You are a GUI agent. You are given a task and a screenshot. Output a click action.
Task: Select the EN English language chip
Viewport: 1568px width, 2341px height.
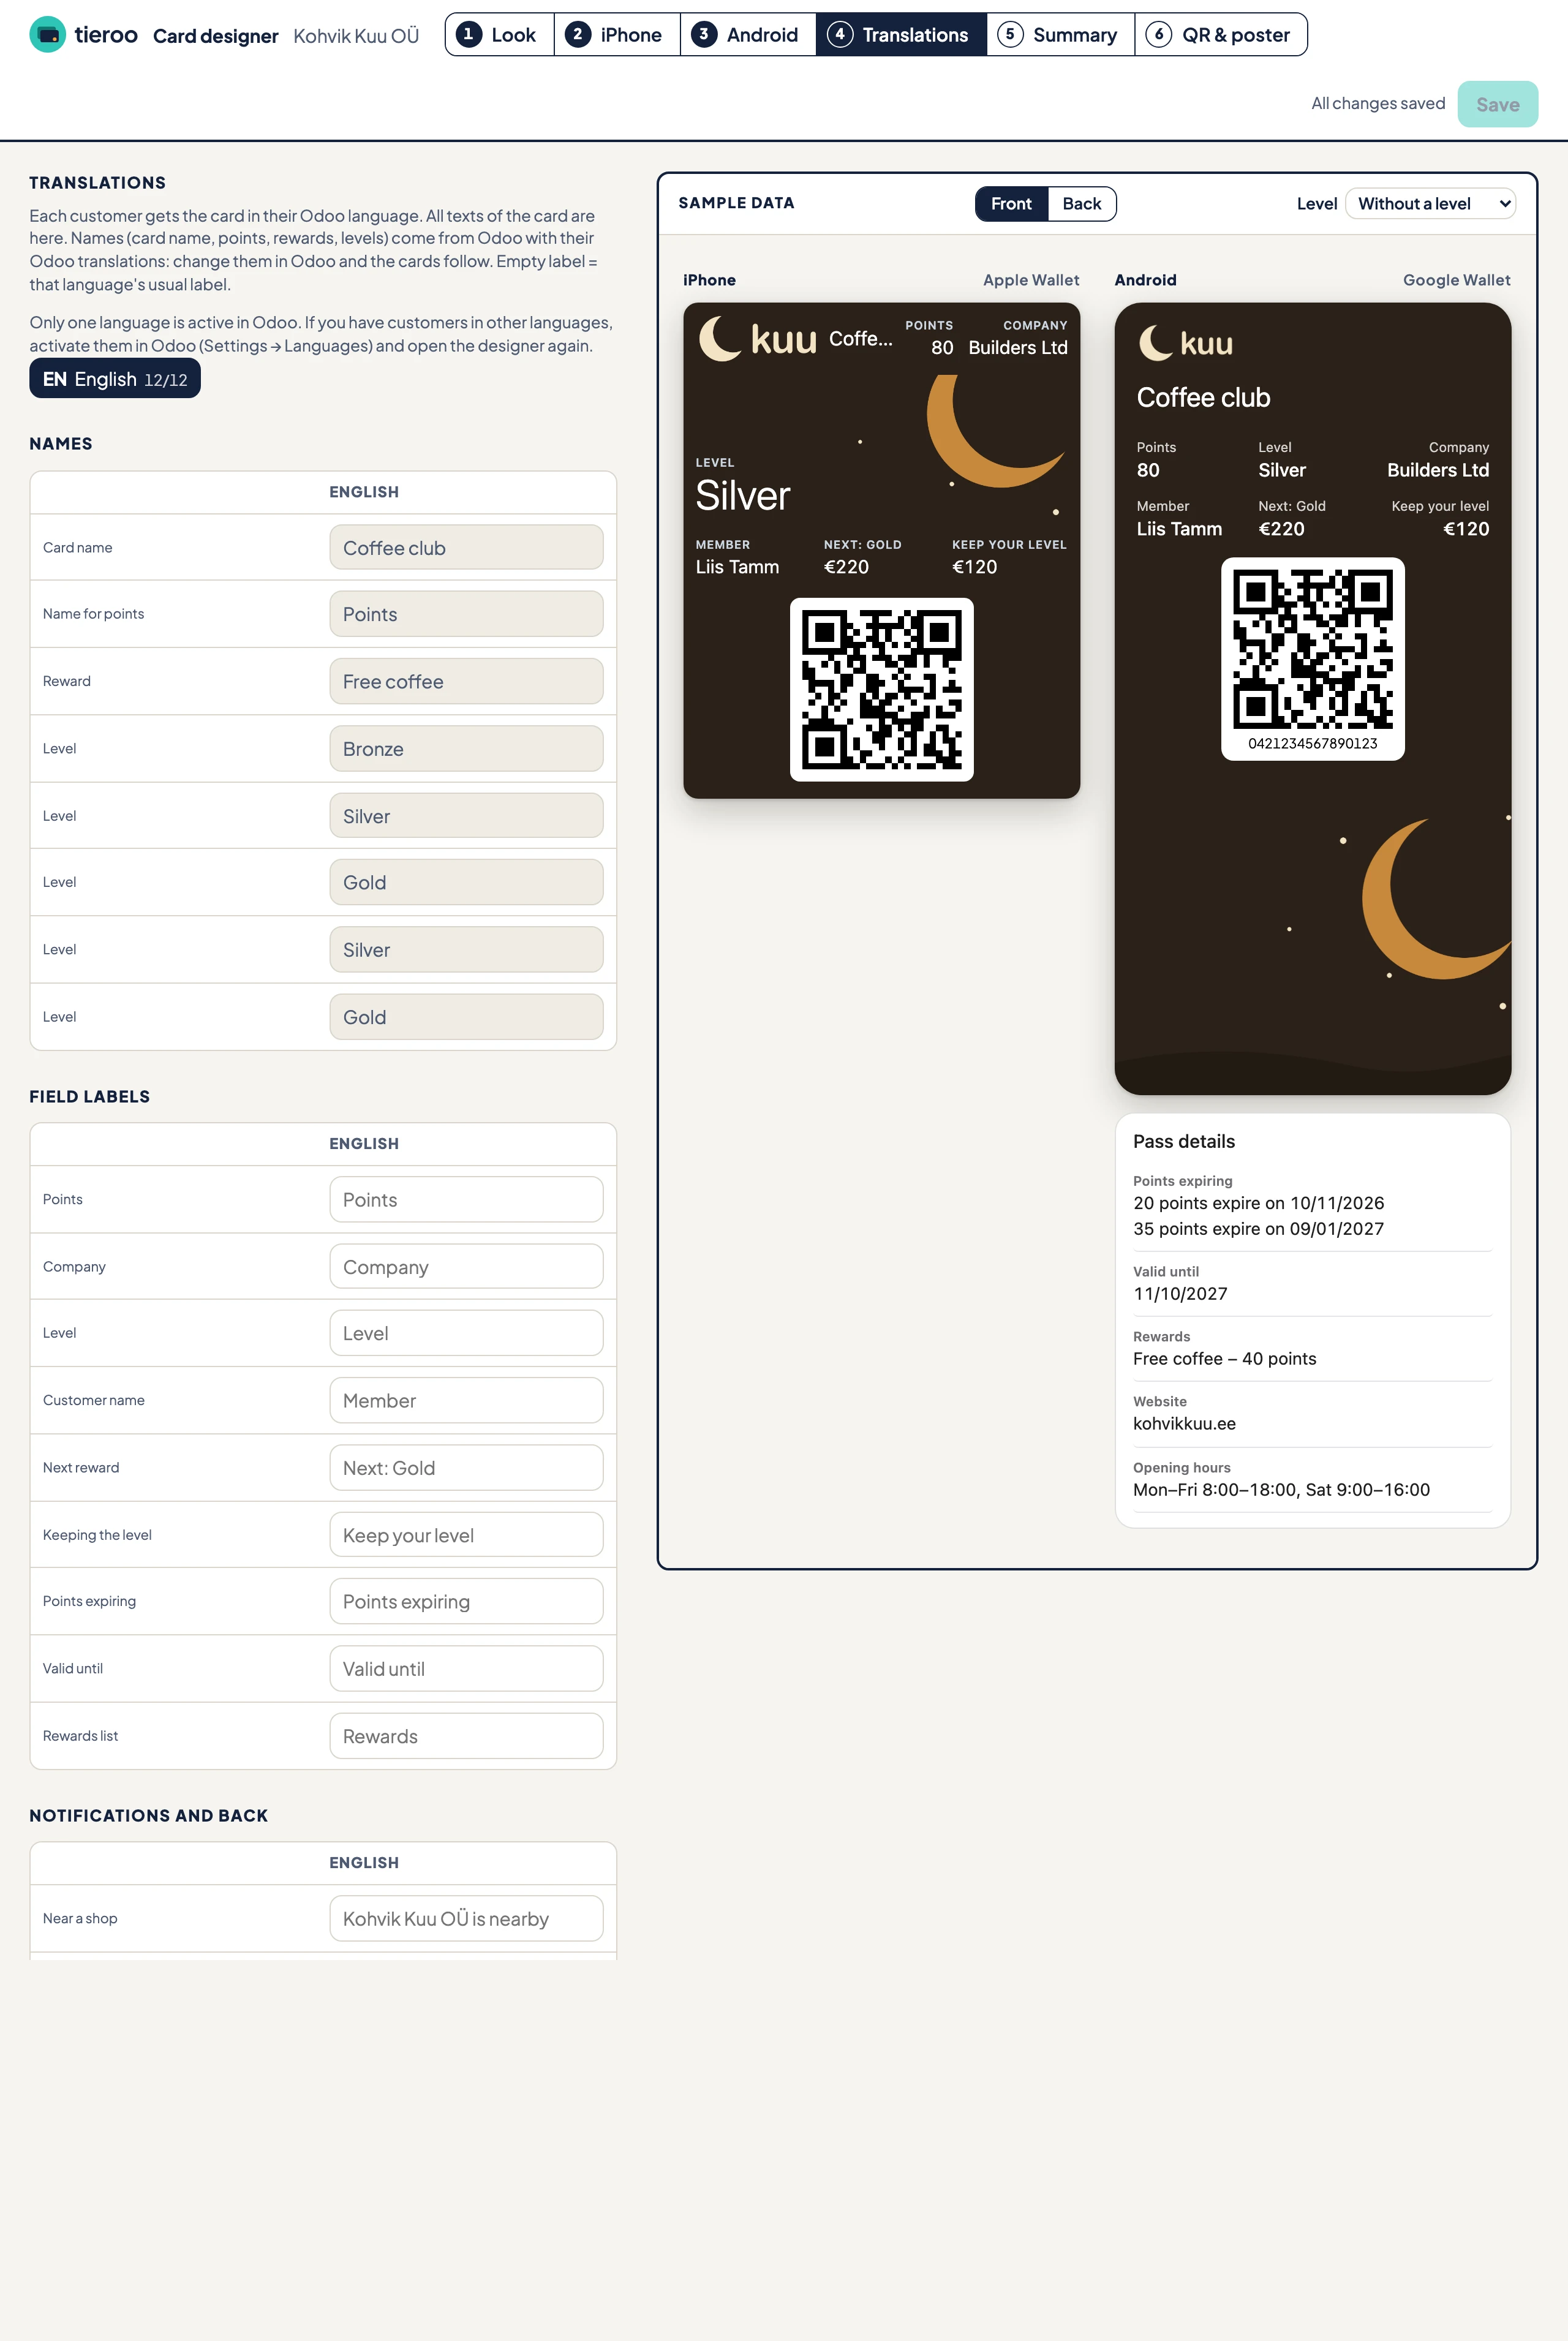(x=115, y=379)
